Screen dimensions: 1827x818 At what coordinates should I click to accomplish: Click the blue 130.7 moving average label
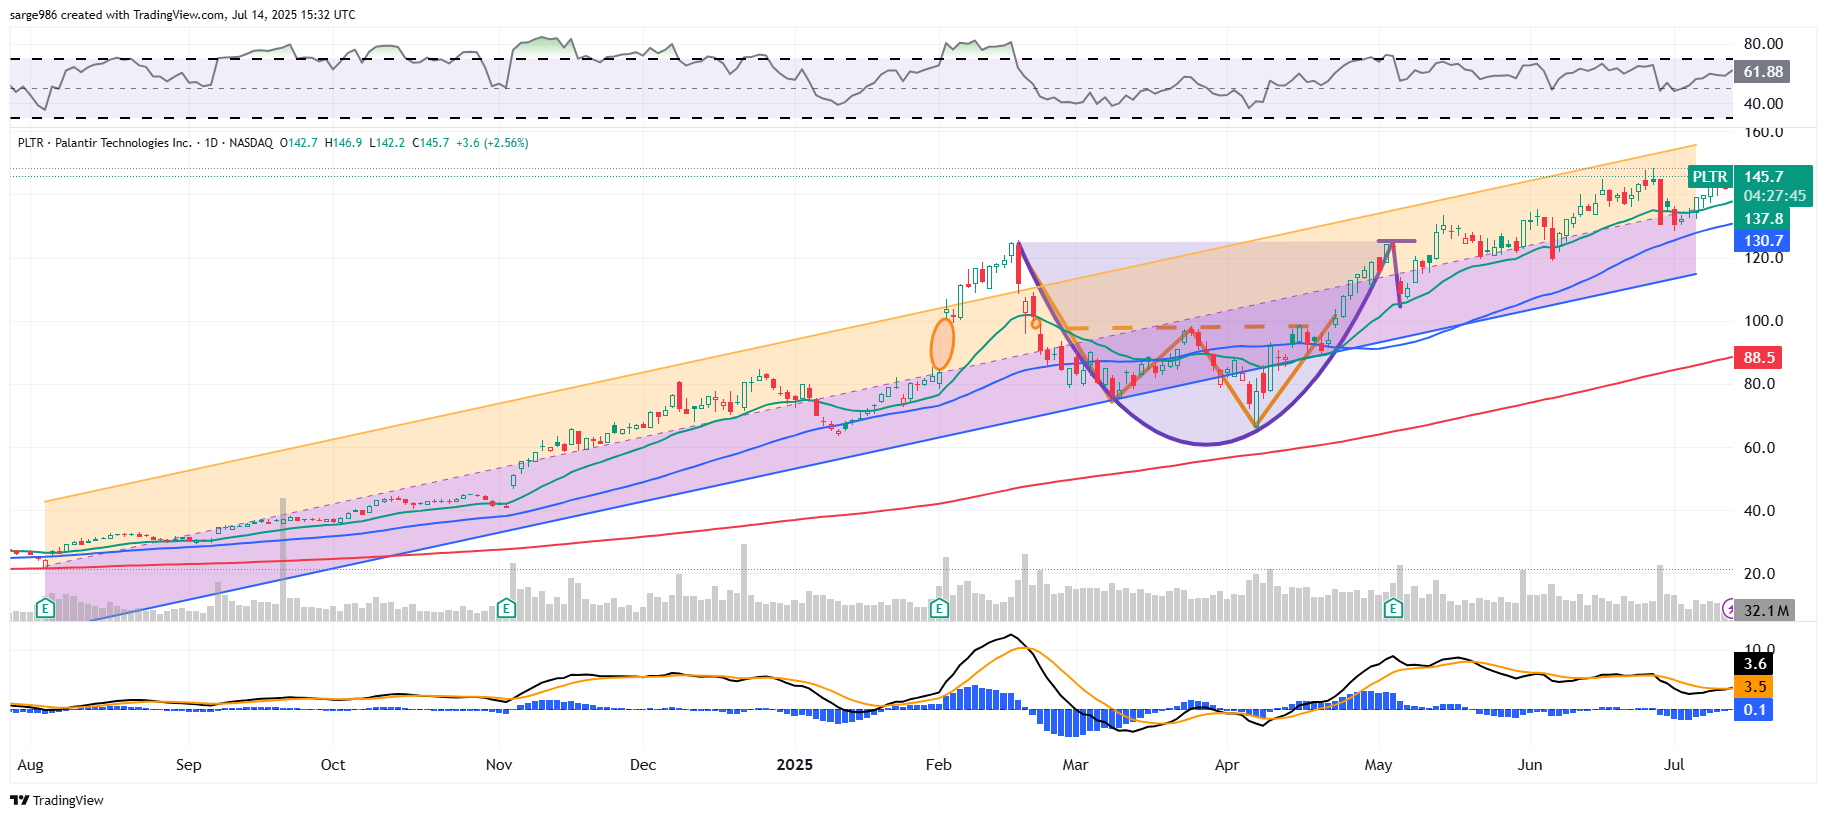pos(1763,240)
